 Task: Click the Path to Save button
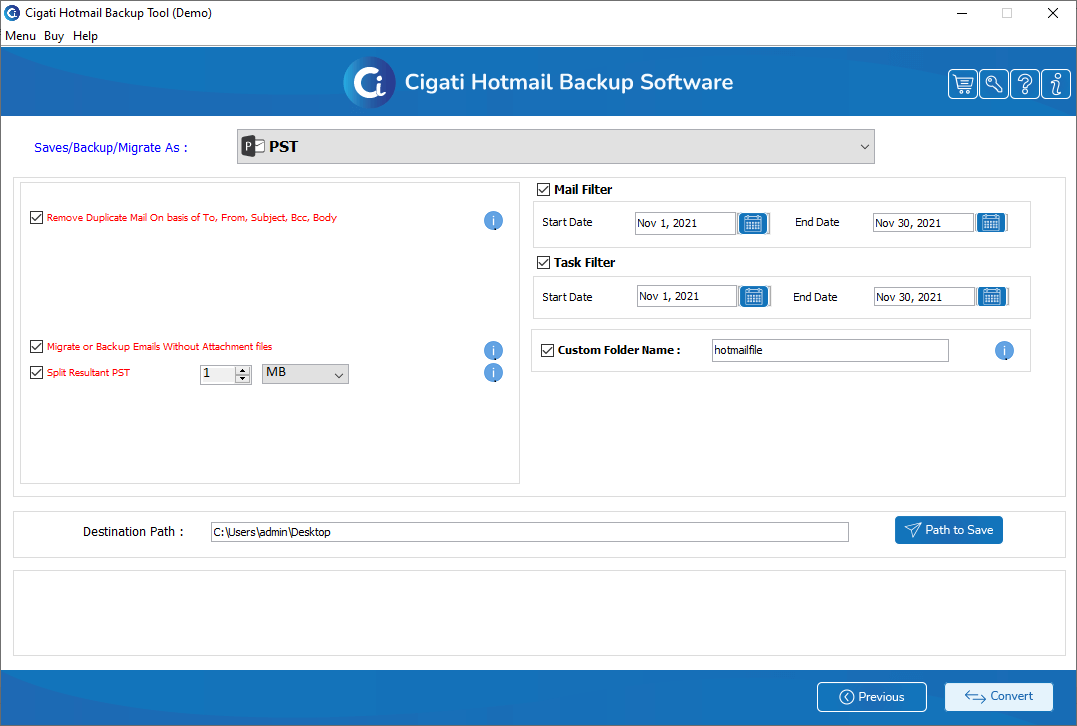949,530
